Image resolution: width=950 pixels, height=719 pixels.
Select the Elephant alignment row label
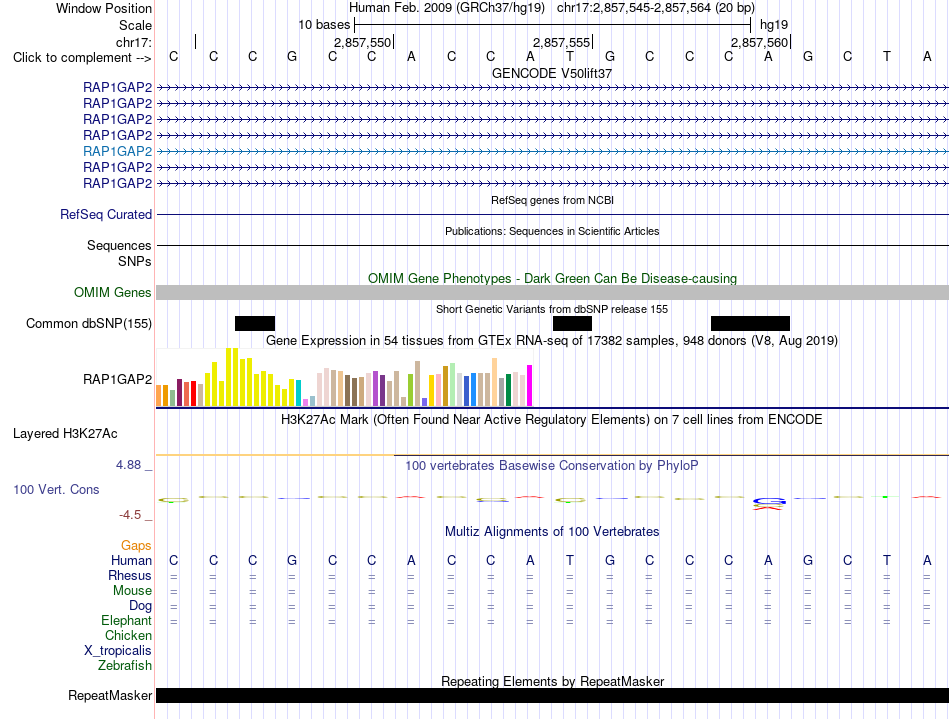[127, 620]
